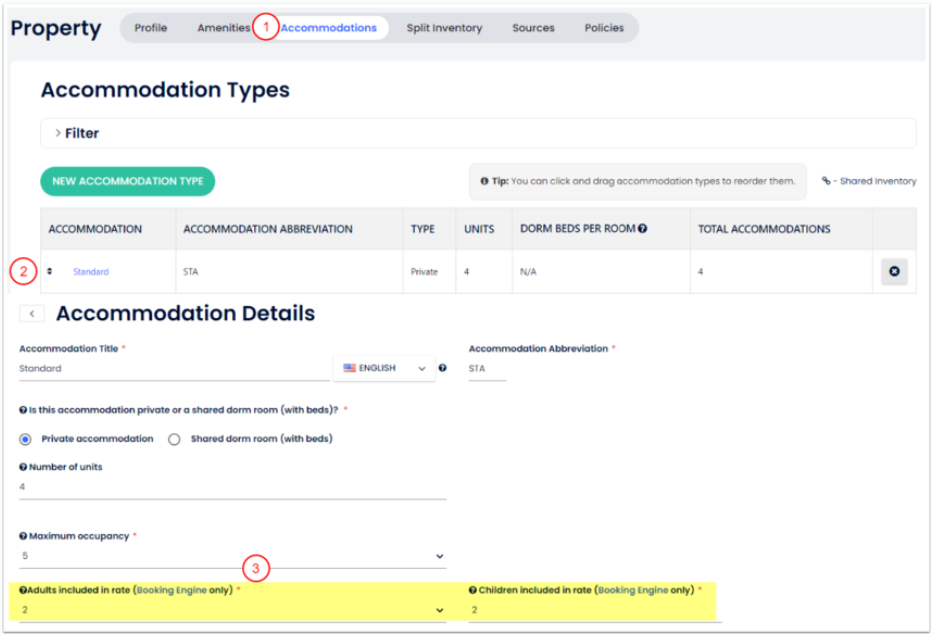This screenshot has width=932, height=635.
Task: Open the Standard accommodation link
Action: pos(91,272)
